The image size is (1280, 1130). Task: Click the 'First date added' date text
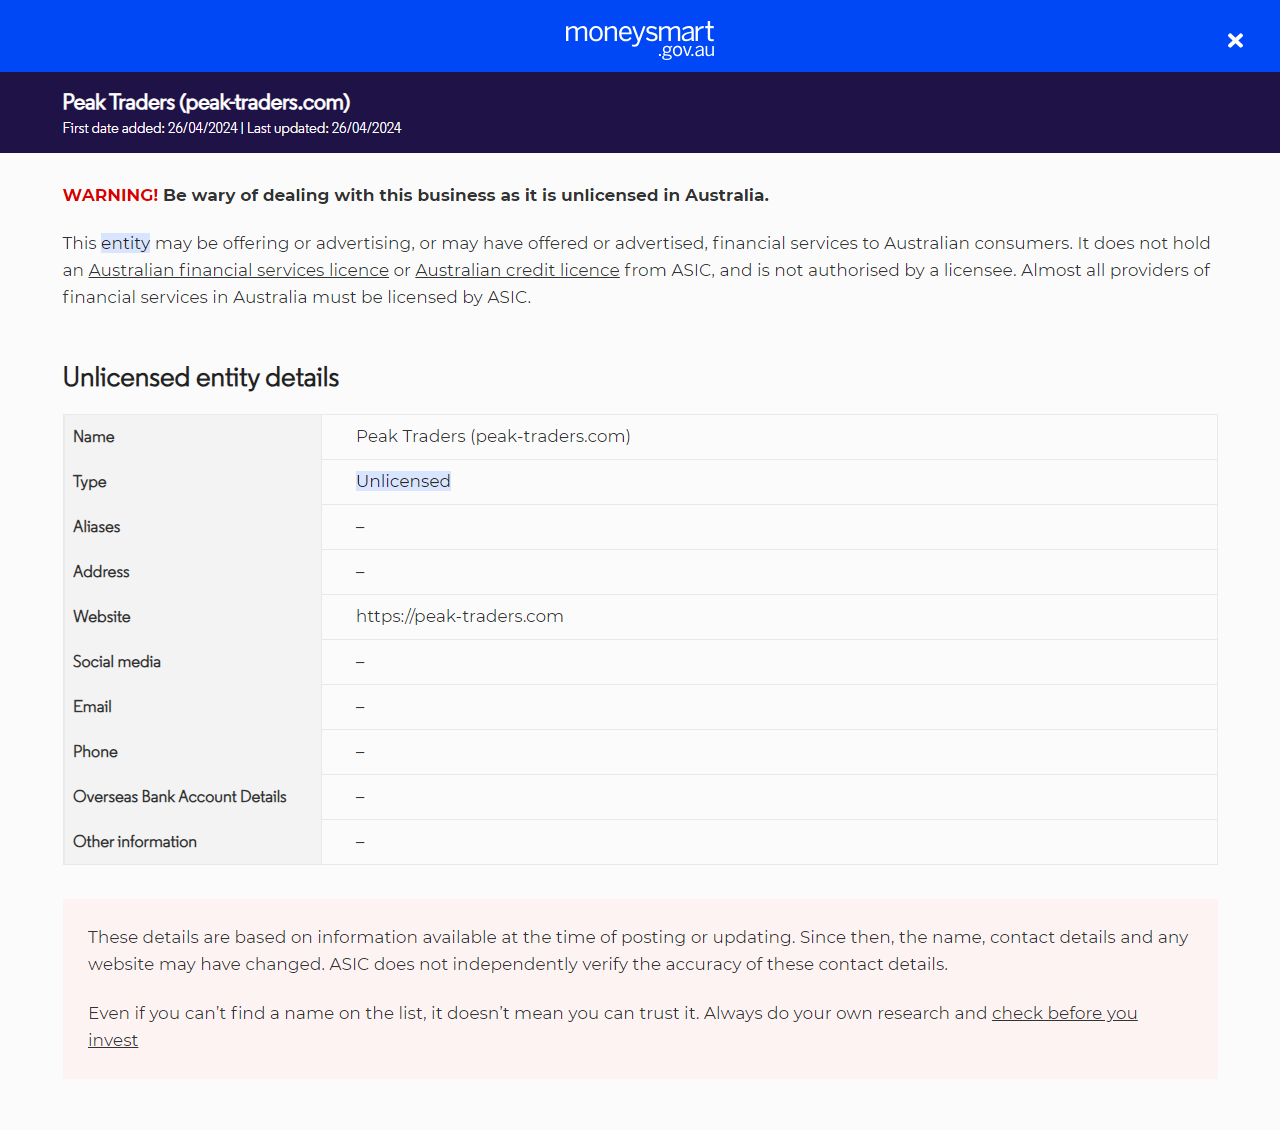click(x=150, y=128)
